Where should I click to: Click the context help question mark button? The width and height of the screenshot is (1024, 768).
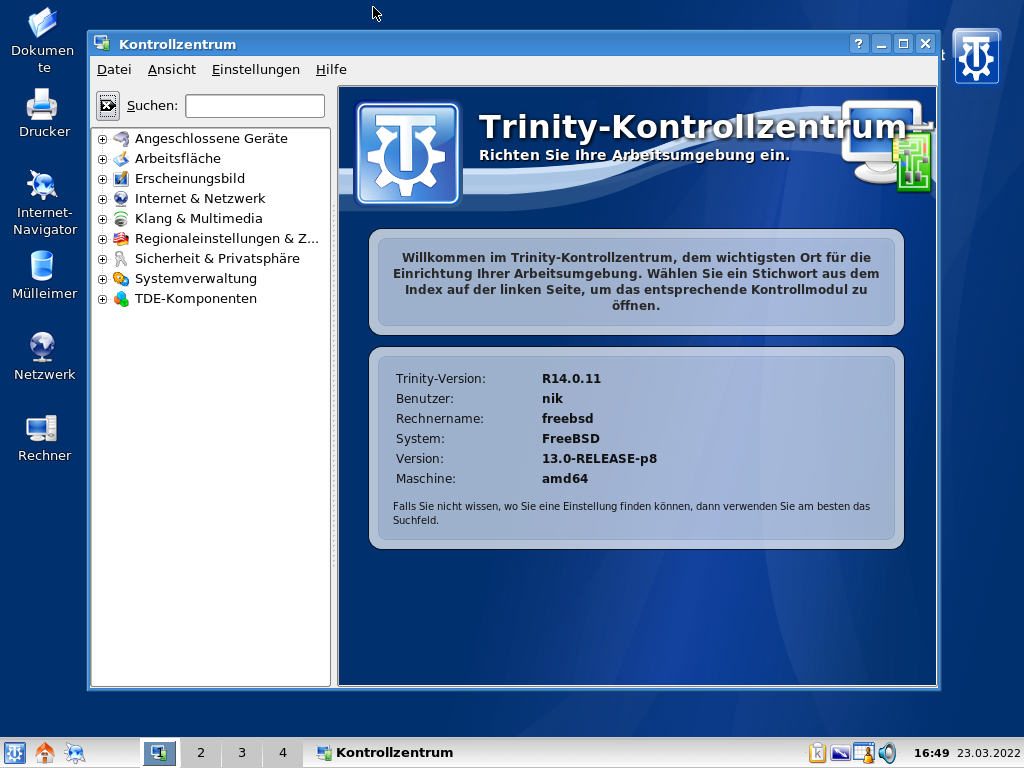[x=859, y=44]
